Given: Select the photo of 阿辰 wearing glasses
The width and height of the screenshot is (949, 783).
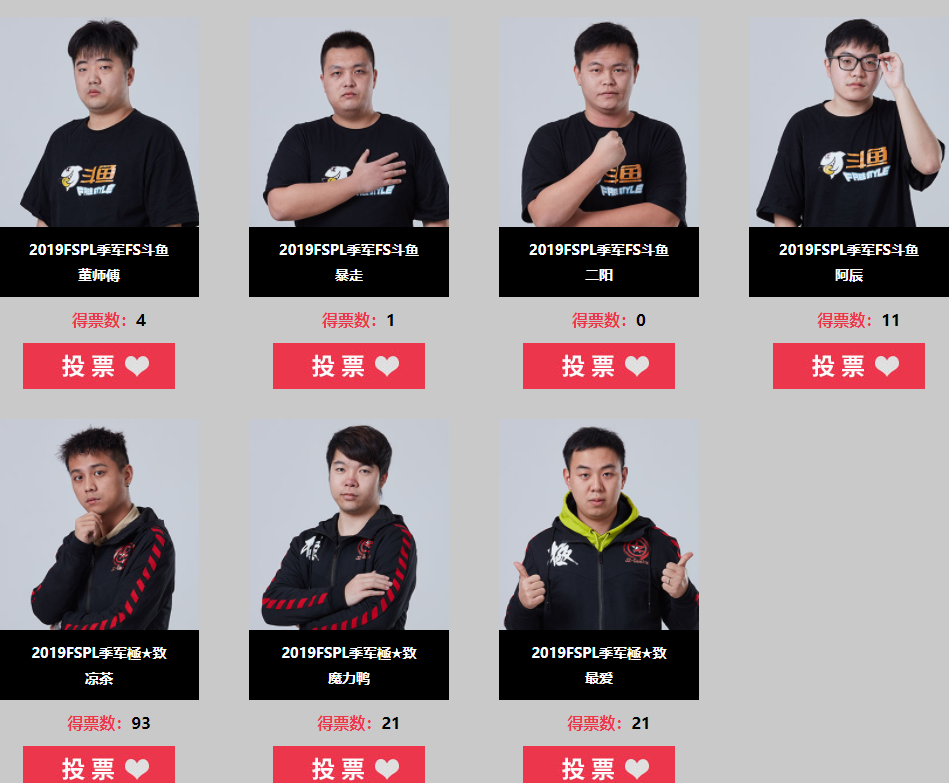Looking at the screenshot, I should coord(849,122).
